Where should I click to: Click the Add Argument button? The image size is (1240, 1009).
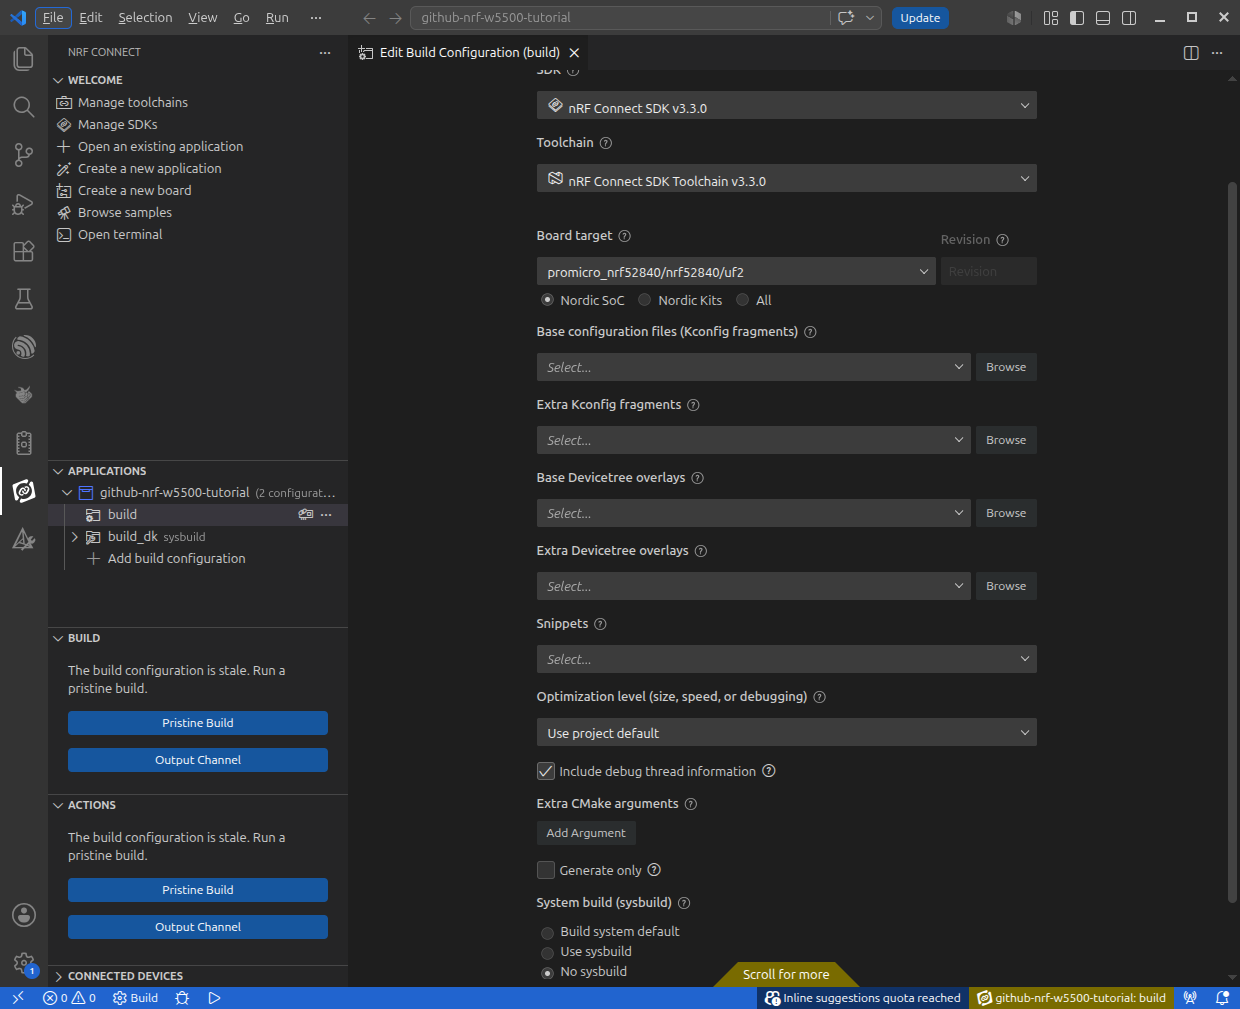click(x=586, y=833)
